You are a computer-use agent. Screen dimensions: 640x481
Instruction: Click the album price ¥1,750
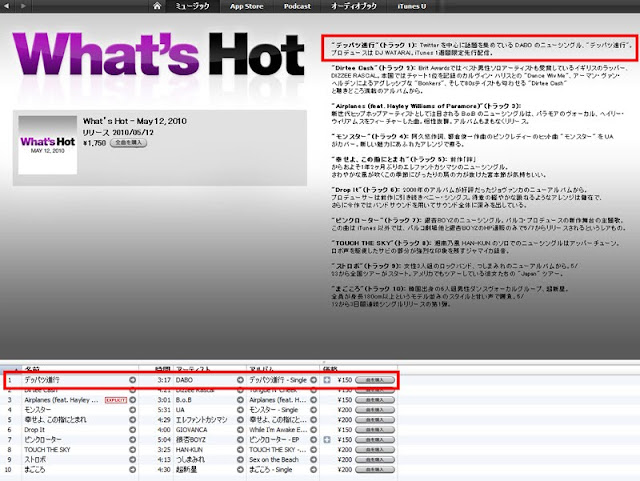[94, 143]
